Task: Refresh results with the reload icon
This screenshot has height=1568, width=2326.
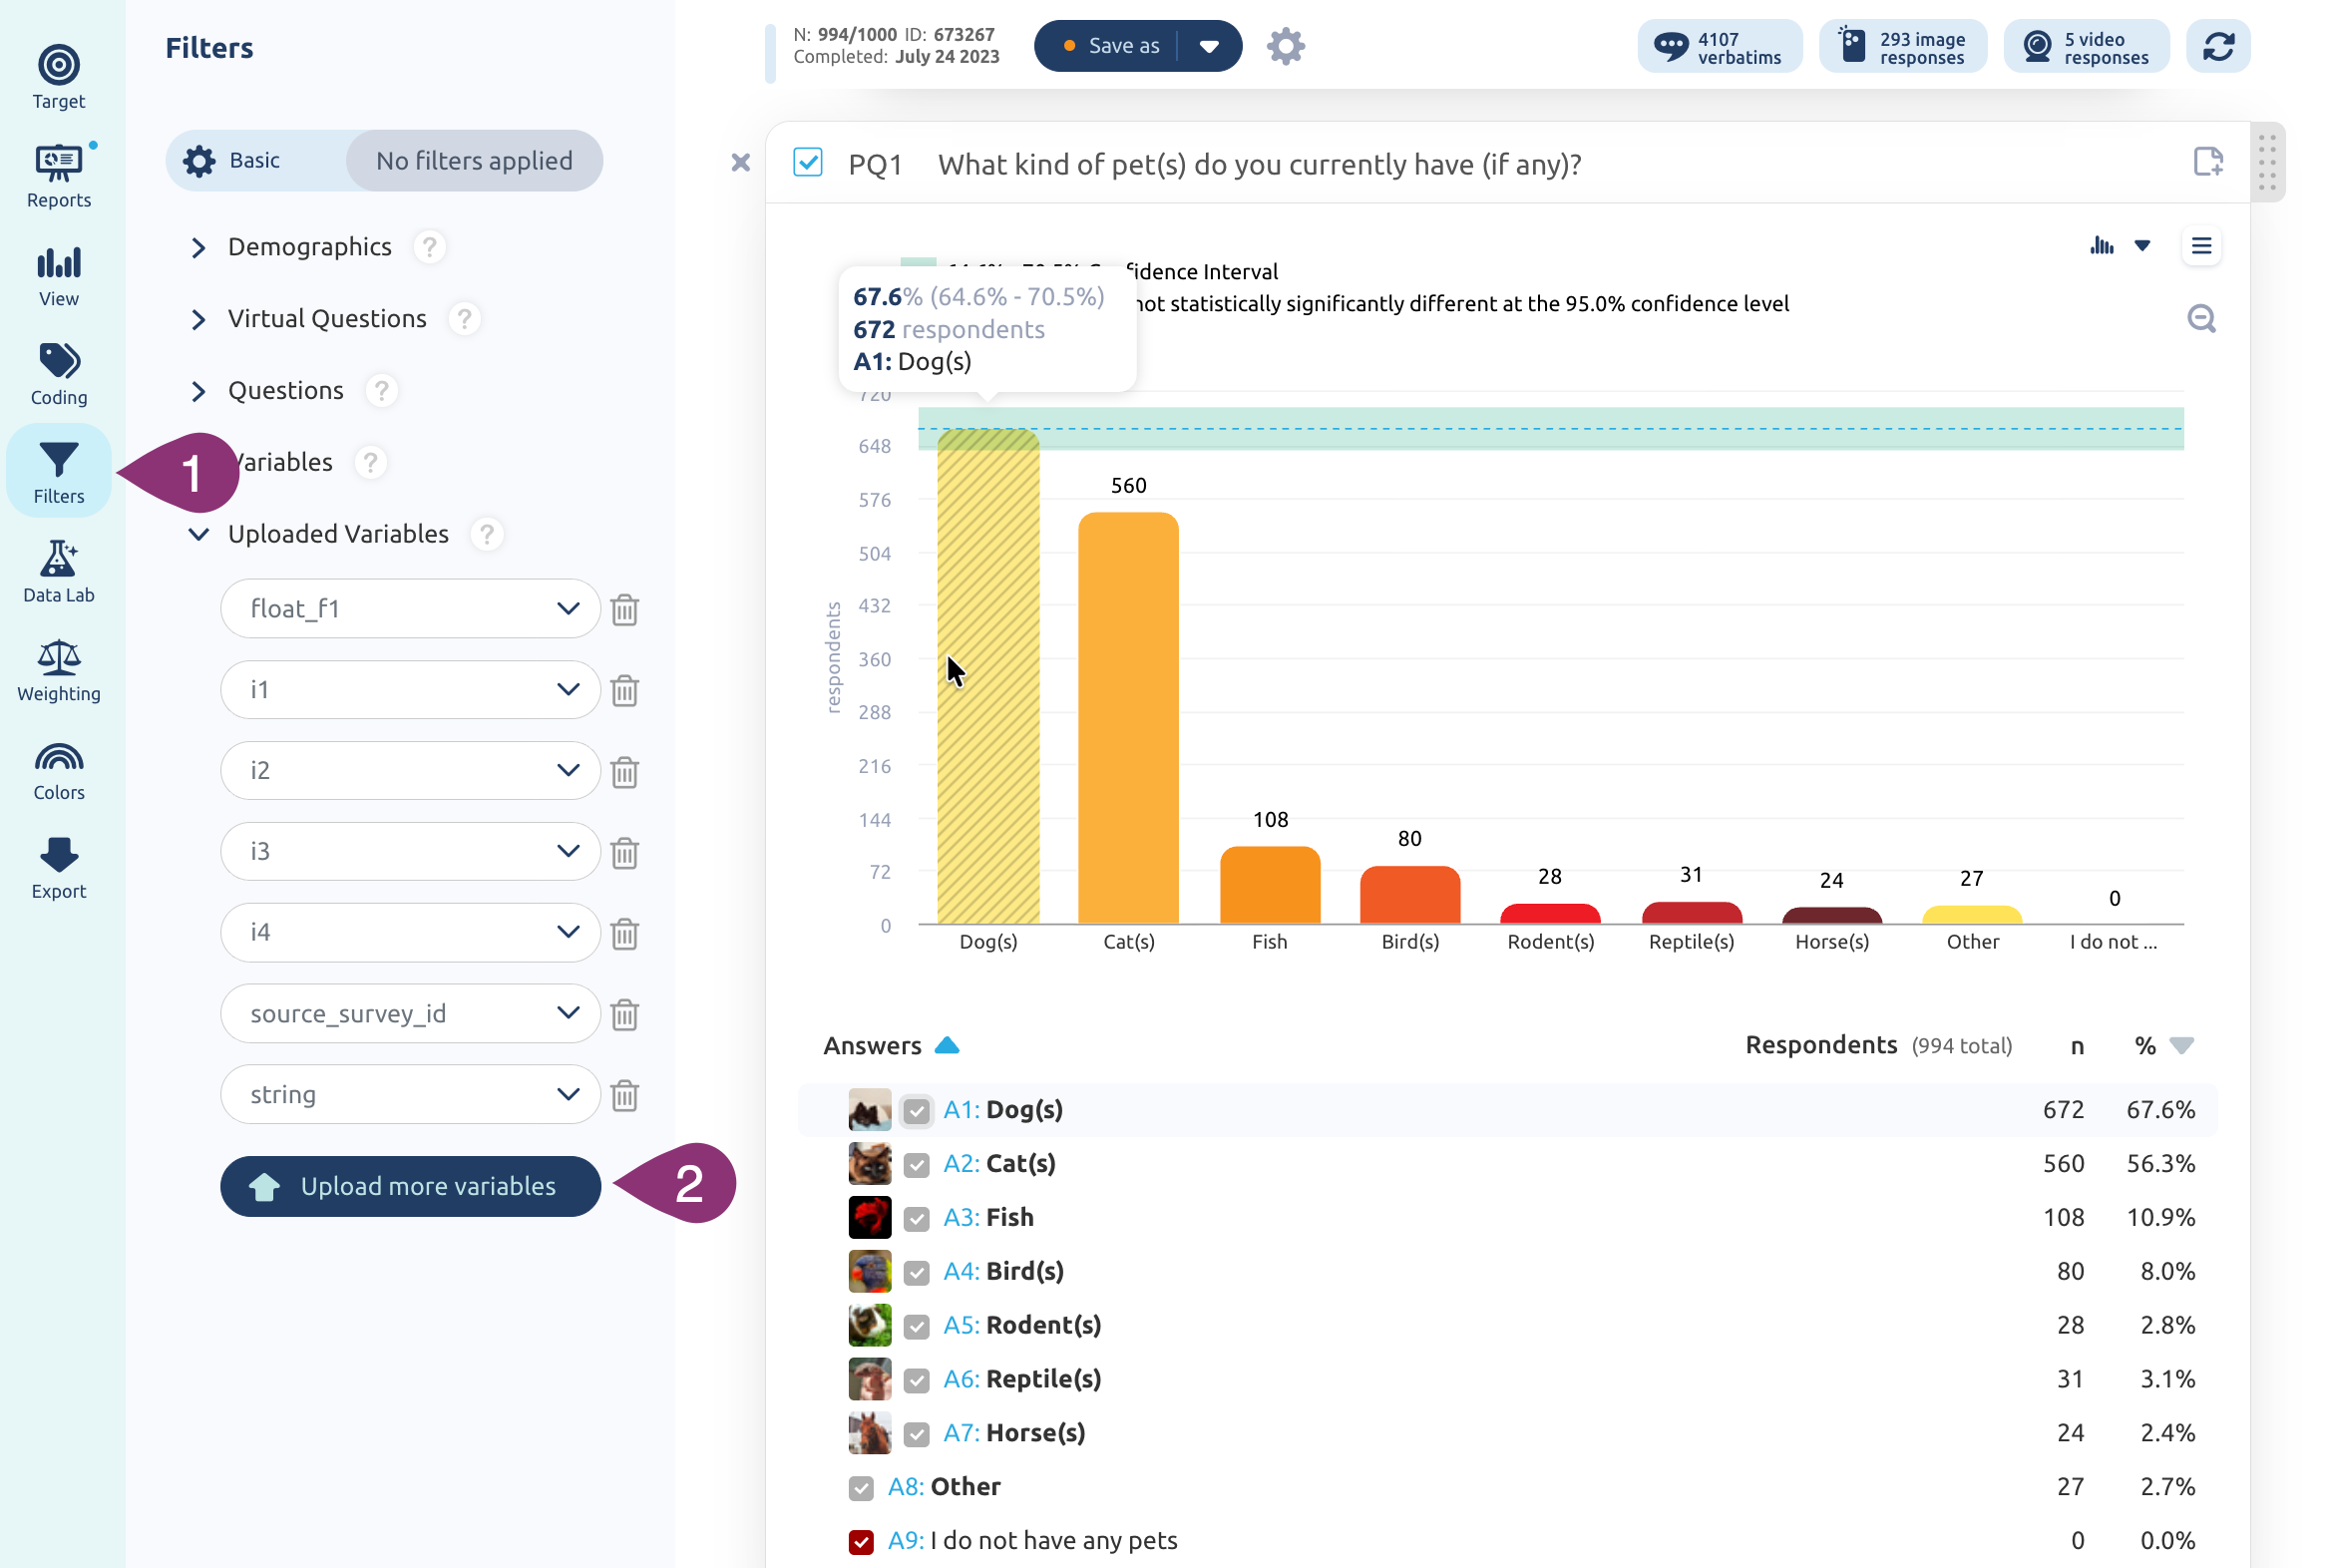Action: [x=2217, y=46]
